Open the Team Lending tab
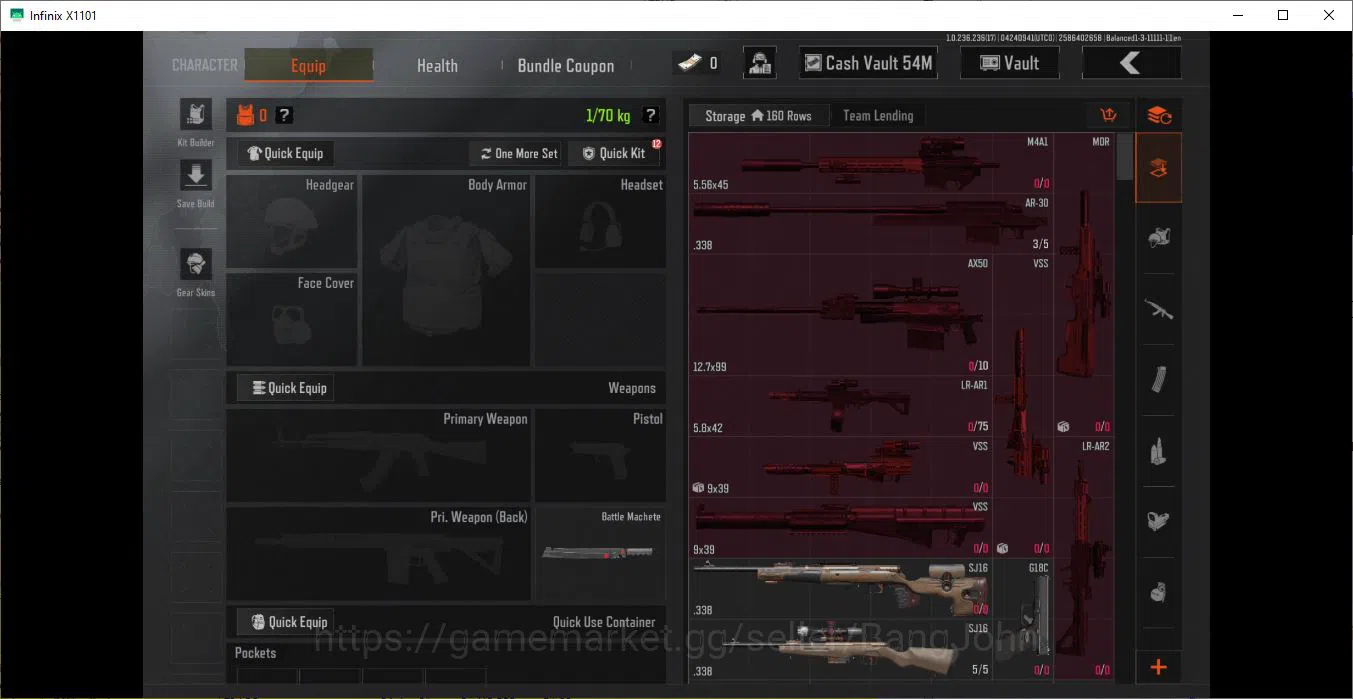This screenshot has height=699, width=1353. pos(878,116)
